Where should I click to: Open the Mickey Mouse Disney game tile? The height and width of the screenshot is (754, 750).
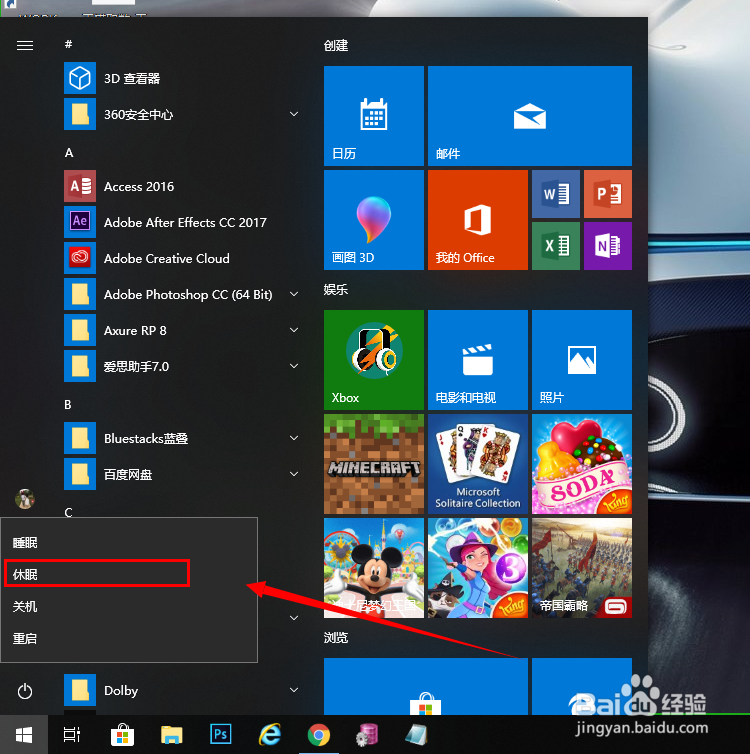[x=374, y=568]
